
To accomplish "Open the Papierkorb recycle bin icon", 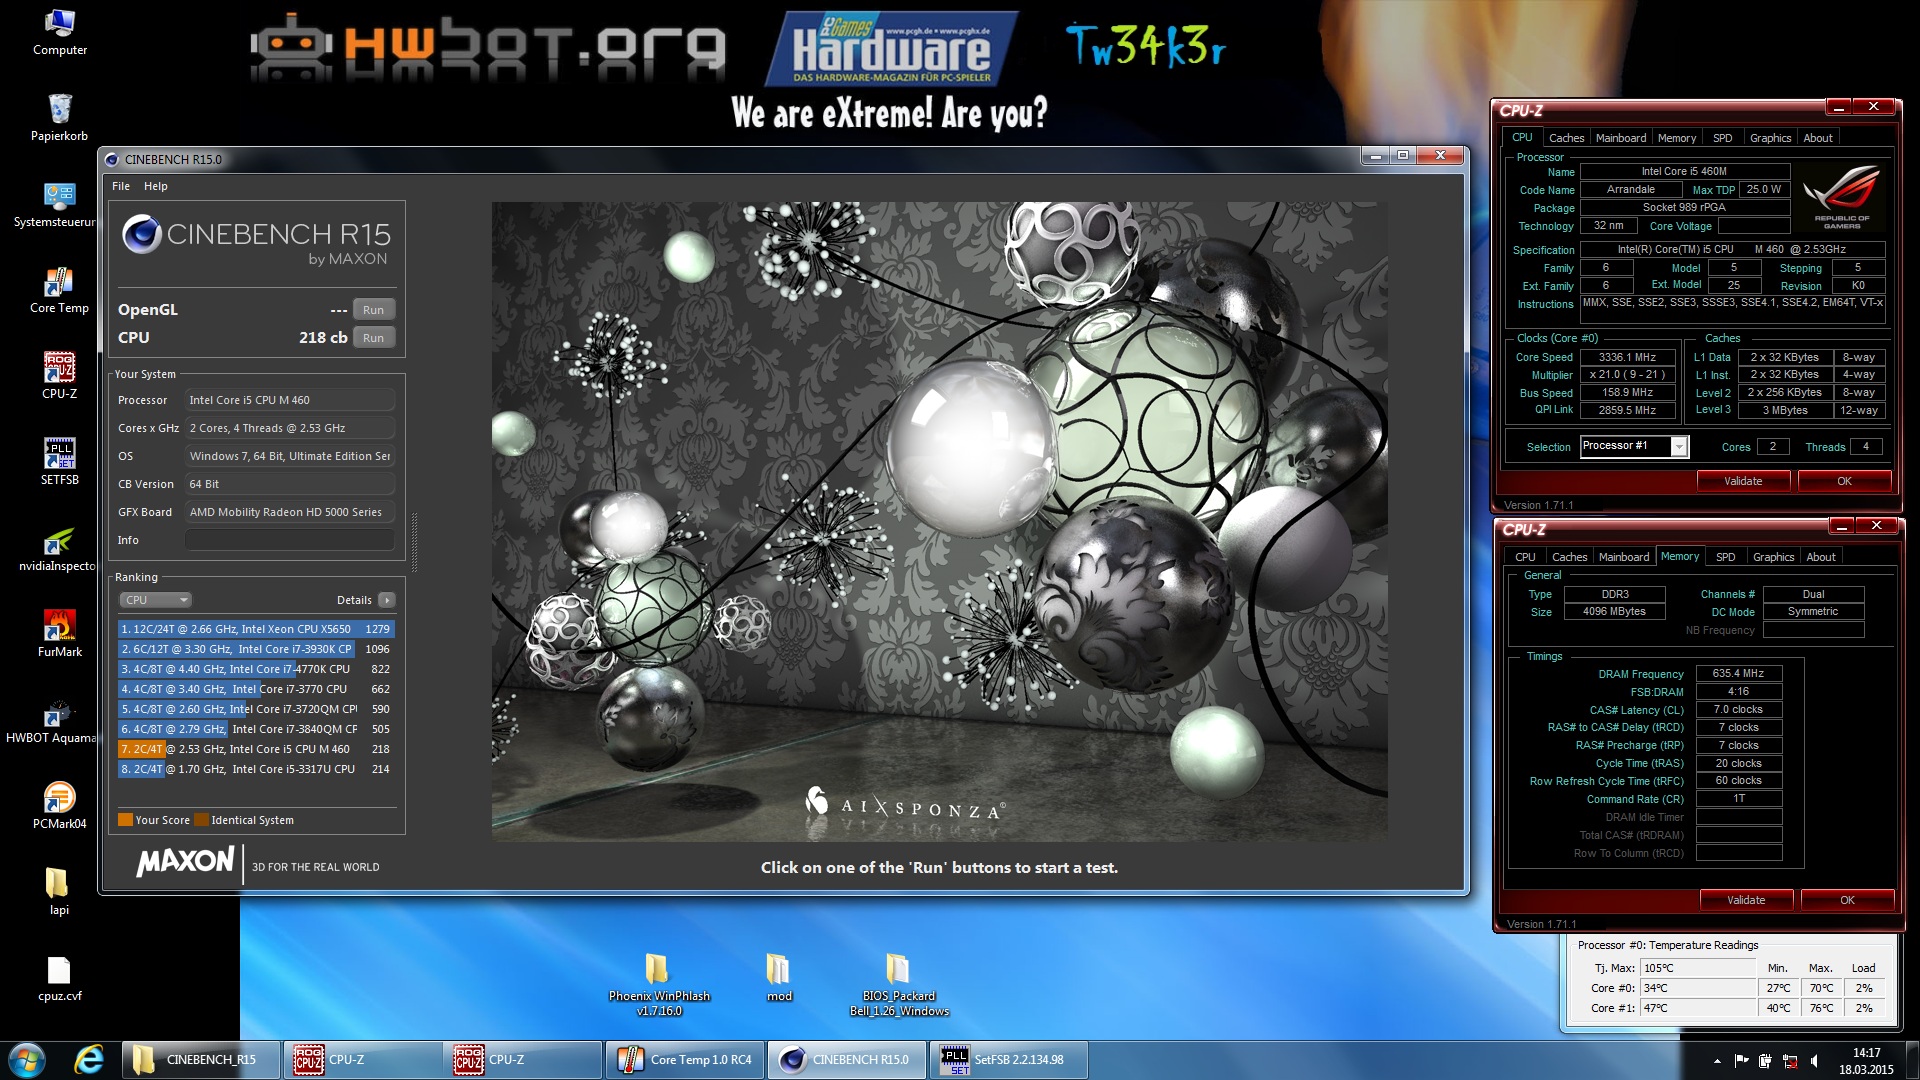I will [x=59, y=118].
